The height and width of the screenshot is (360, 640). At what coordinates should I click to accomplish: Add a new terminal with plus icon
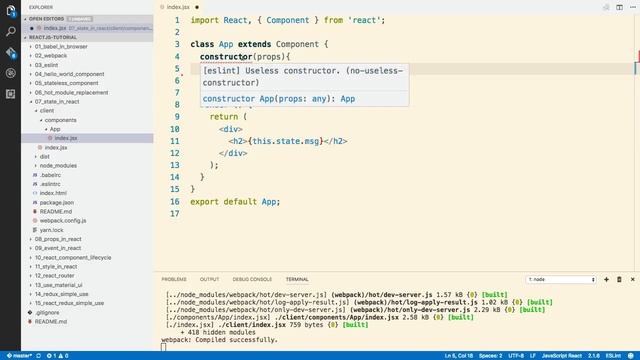pyautogui.click(x=606, y=280)
